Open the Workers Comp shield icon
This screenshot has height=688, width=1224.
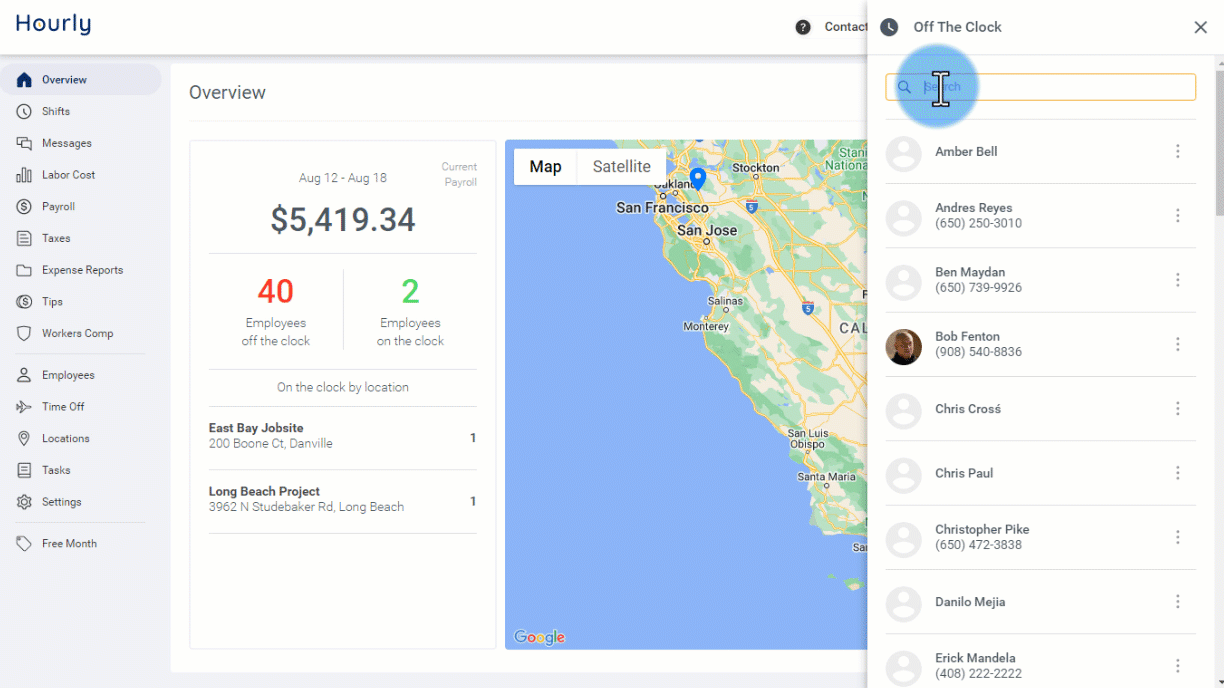(24, 334)
